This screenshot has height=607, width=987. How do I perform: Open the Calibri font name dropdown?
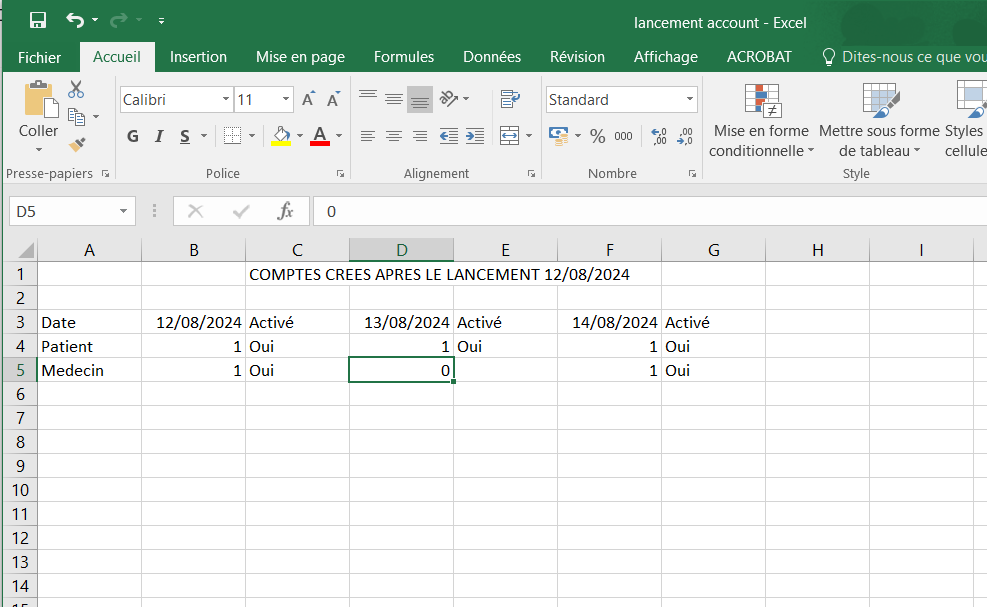(225, 100)
